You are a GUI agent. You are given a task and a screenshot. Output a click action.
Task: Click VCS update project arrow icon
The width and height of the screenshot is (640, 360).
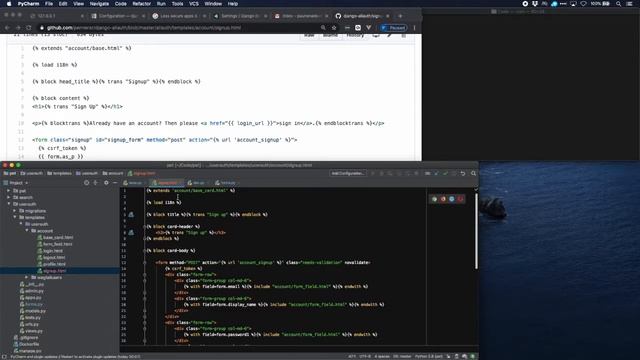coord(436,173)
